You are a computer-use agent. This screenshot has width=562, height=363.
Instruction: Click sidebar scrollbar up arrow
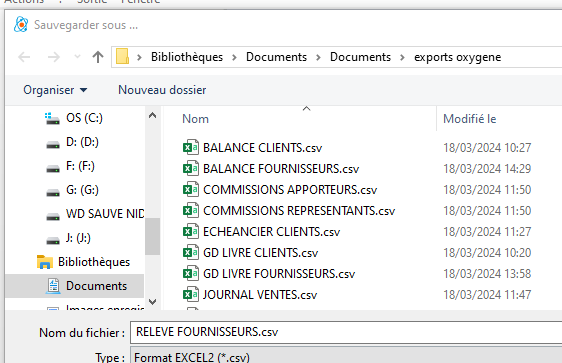pos(152,115)
